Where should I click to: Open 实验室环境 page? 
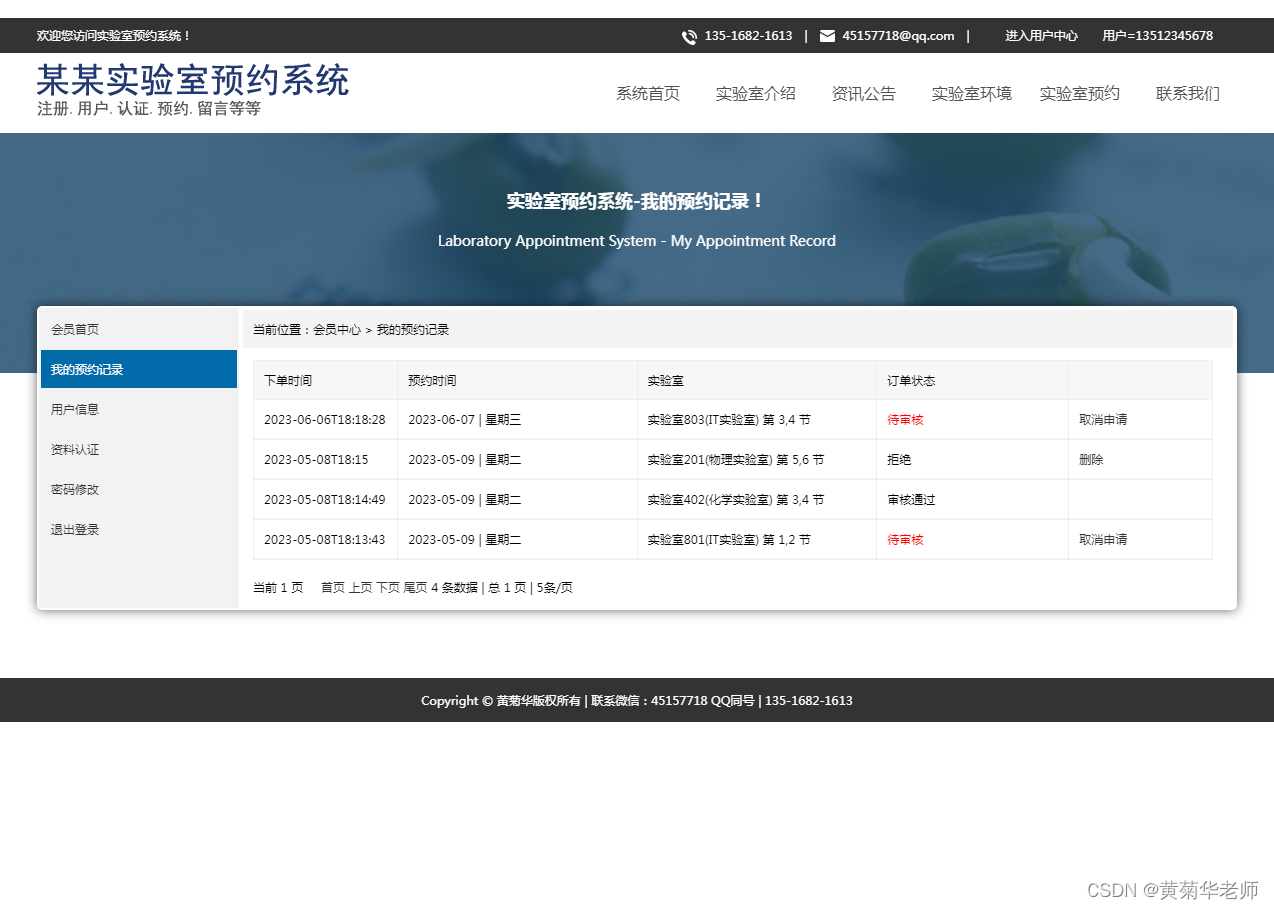coord(971,93)
